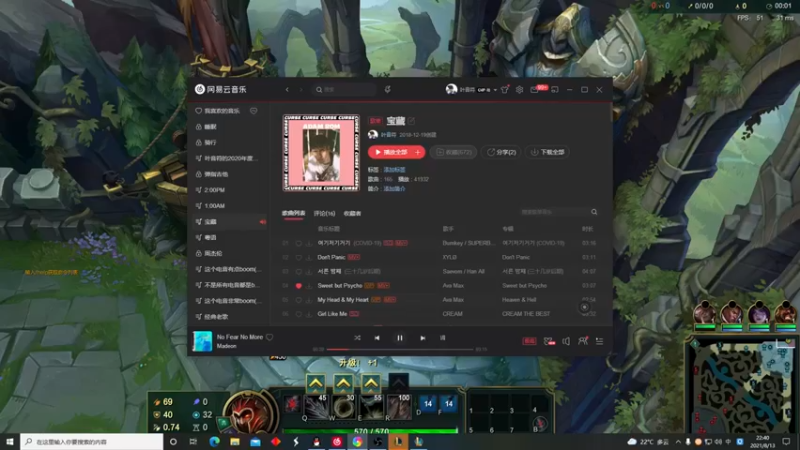Pause the current song
The image size is (800, 450).
click(400, 338)
